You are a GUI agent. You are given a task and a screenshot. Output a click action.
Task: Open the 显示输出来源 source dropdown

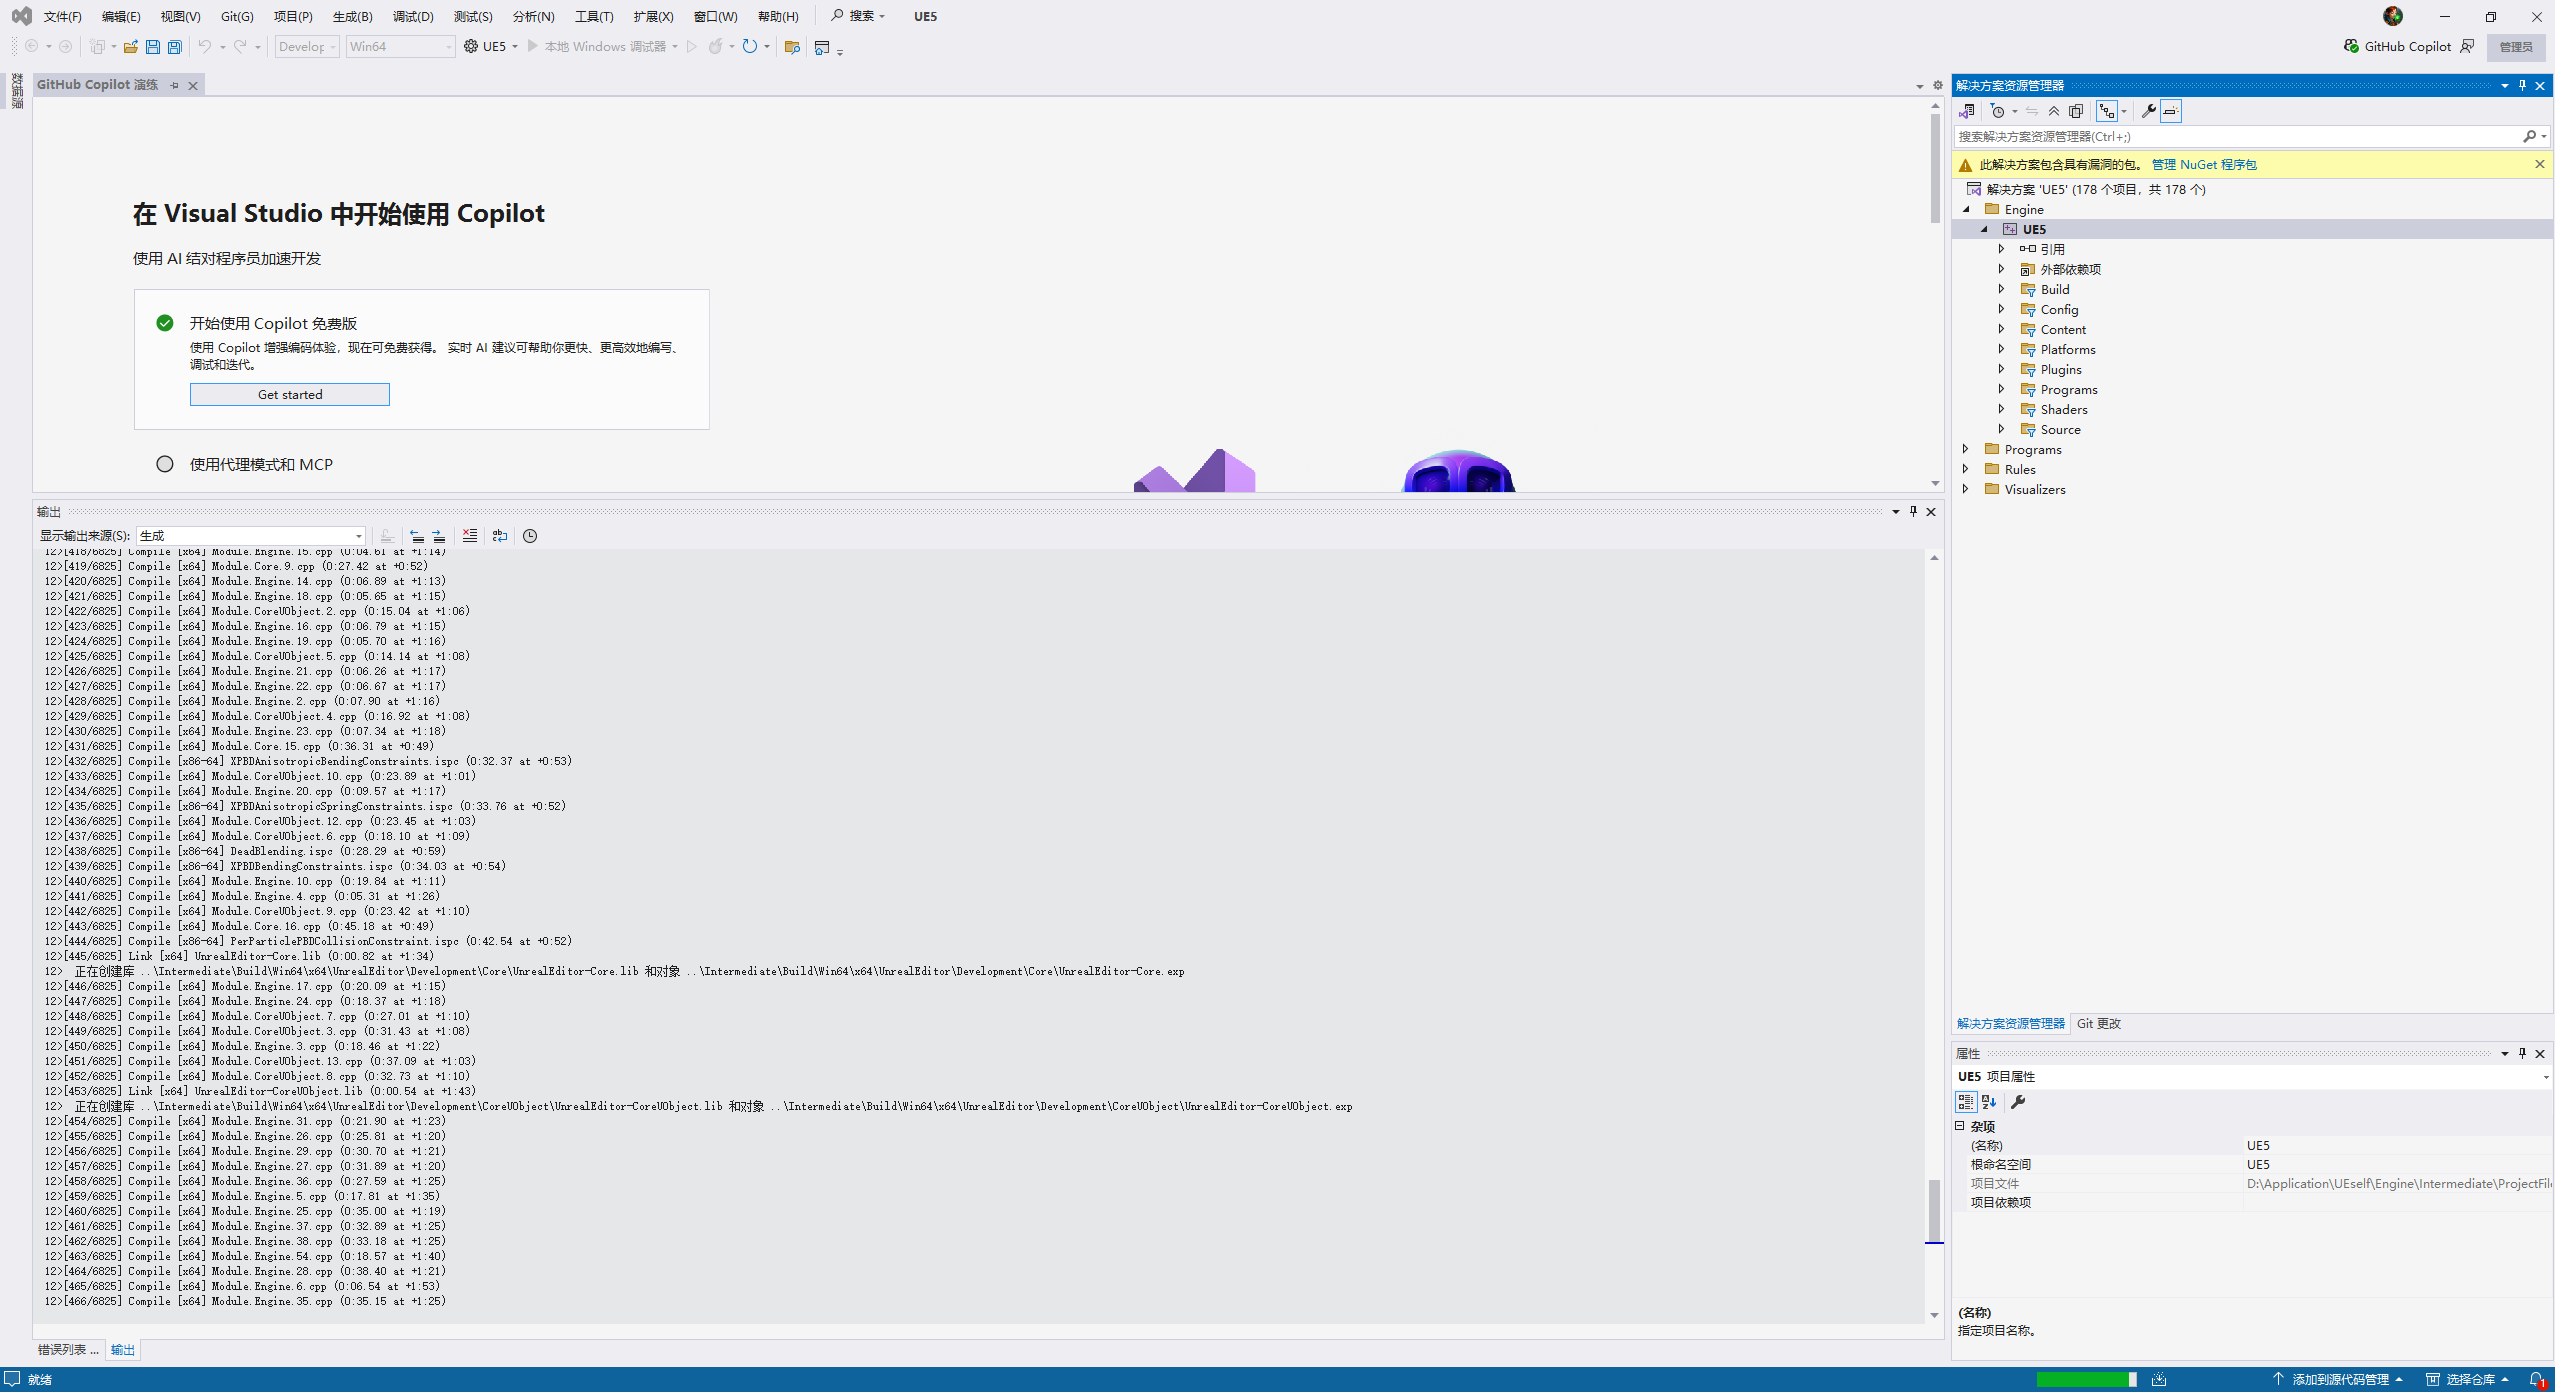tap(251, 536)
